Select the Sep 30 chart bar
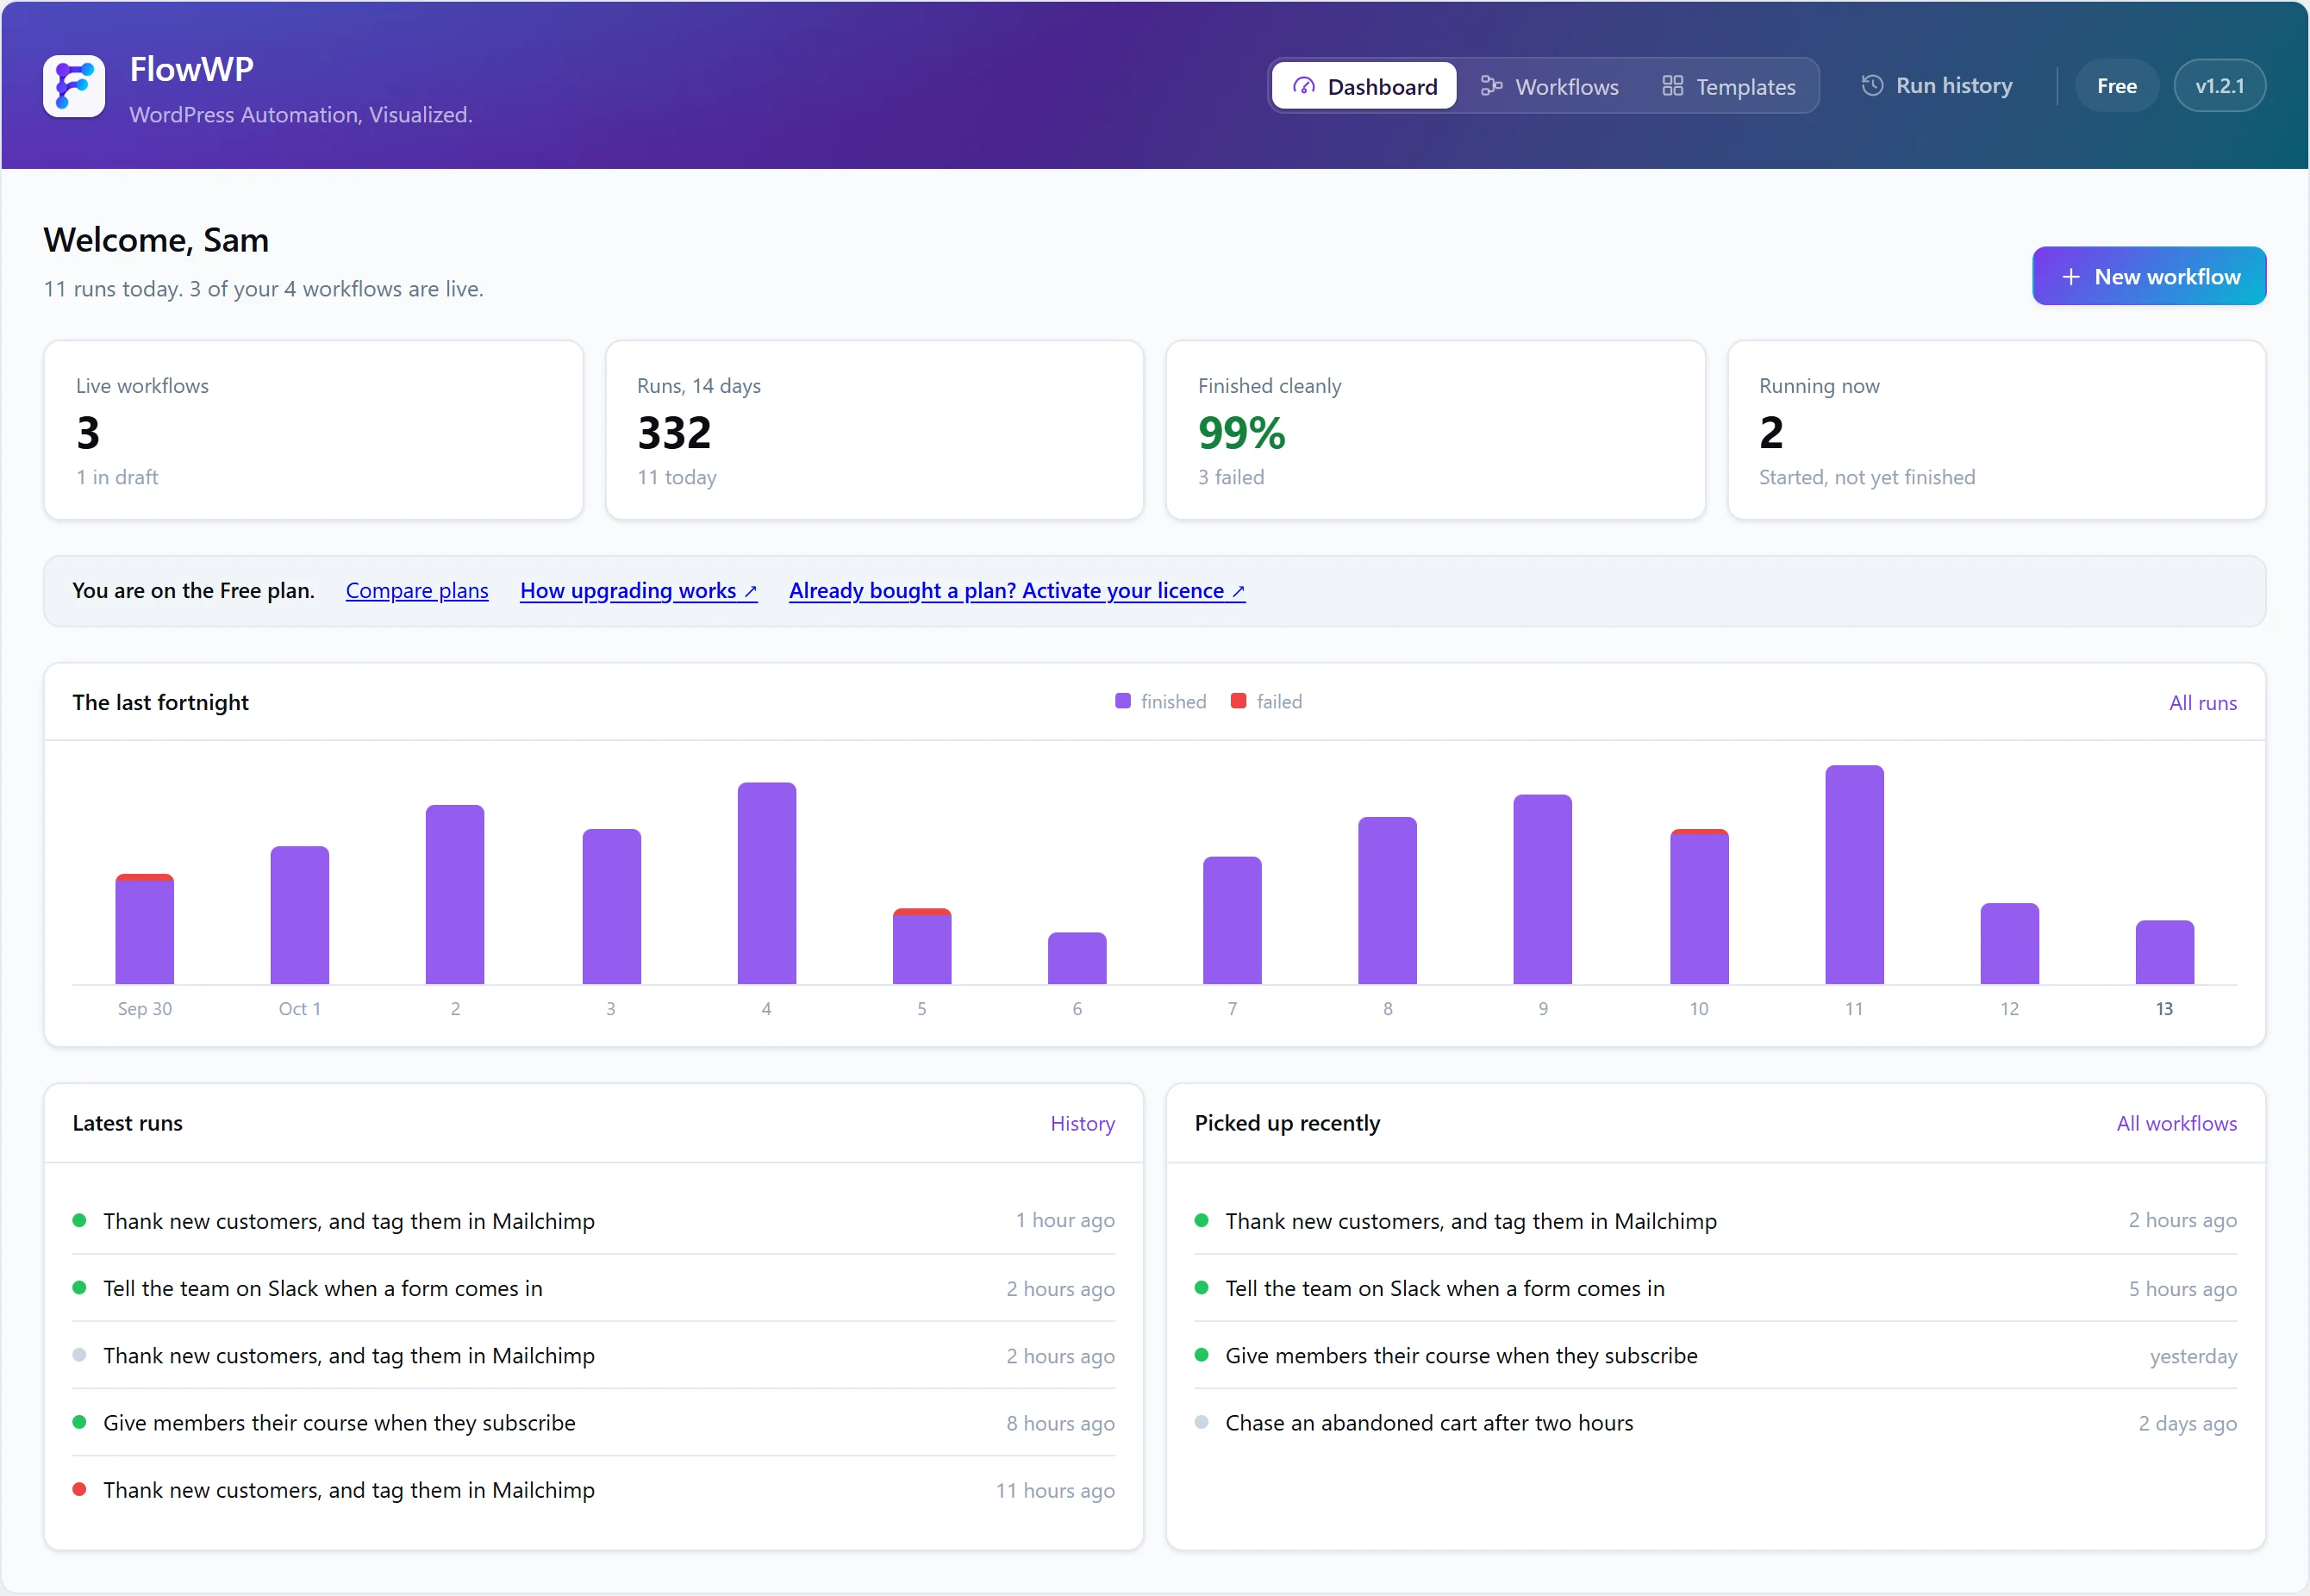This screenshot has width=2310, height=1596. (x=145, y=929)
